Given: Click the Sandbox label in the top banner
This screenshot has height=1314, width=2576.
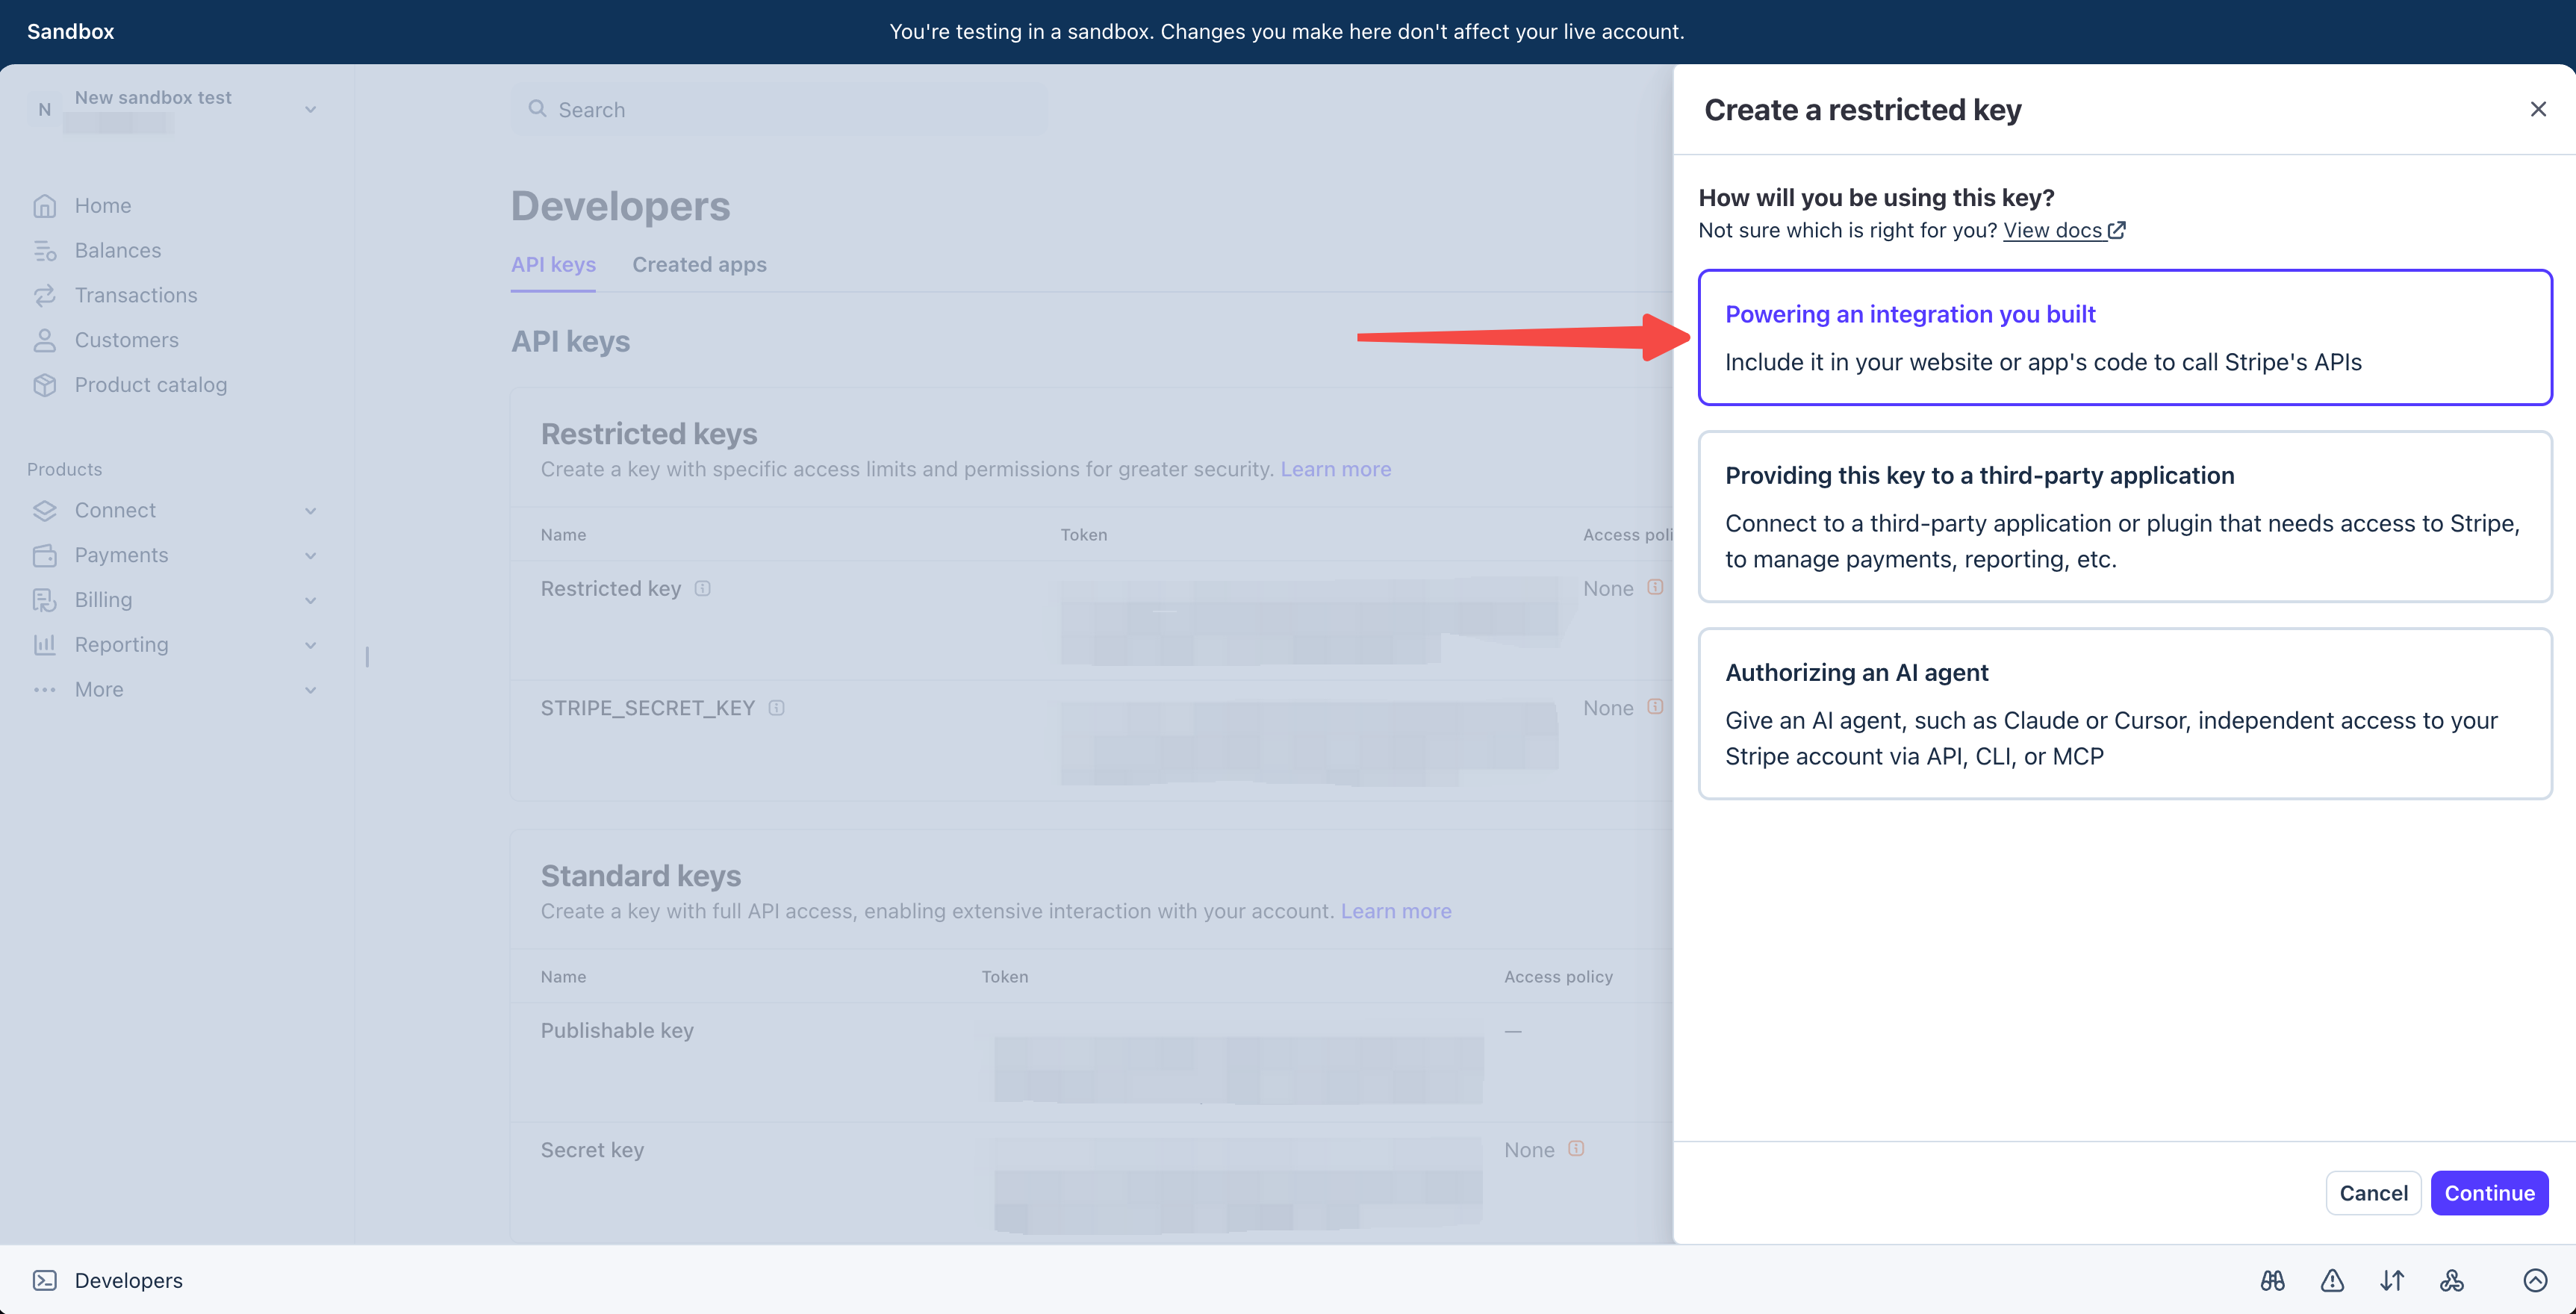Looking at the screenshot, I should click(x=70, y=31).
